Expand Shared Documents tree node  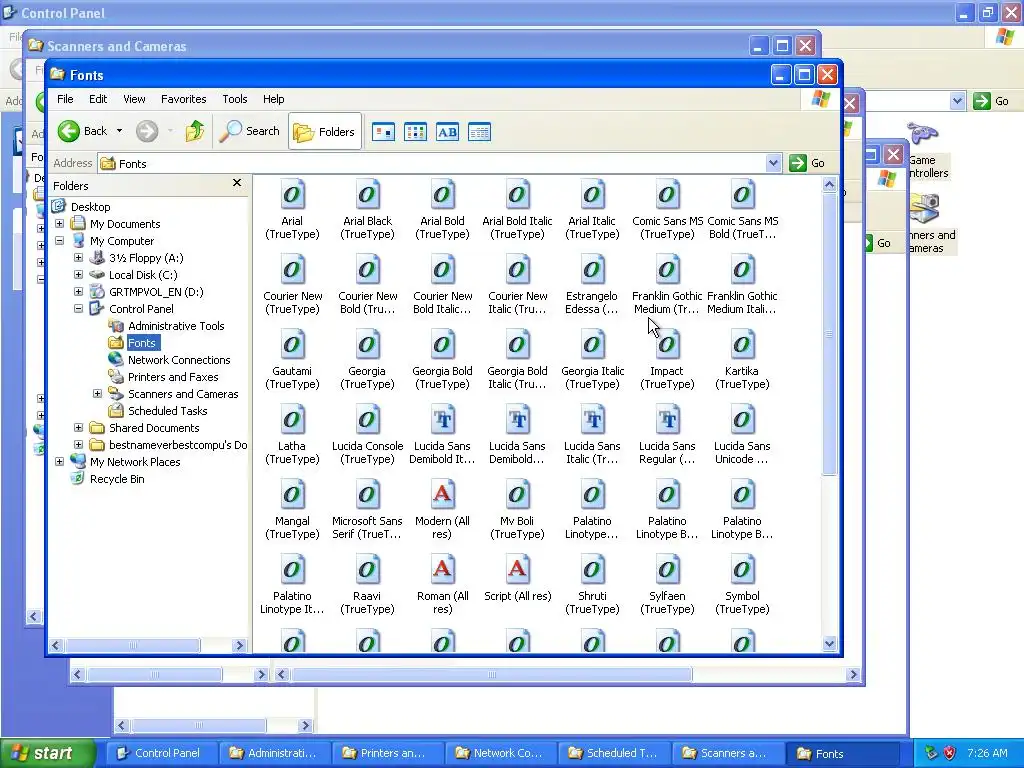click(x=78, y=428)
